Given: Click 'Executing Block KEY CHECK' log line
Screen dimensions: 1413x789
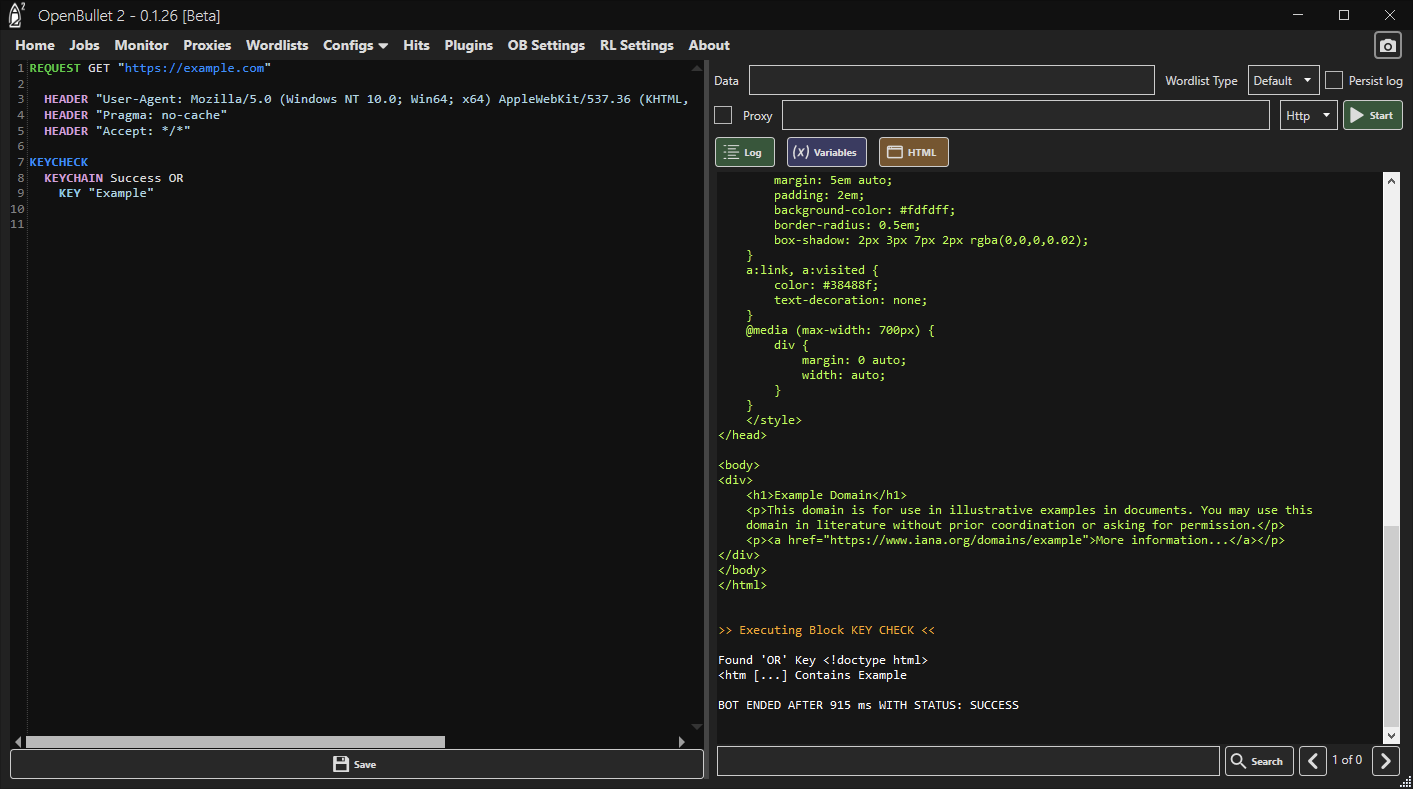Looking at the screenshot, I should (x=827, y=630).
